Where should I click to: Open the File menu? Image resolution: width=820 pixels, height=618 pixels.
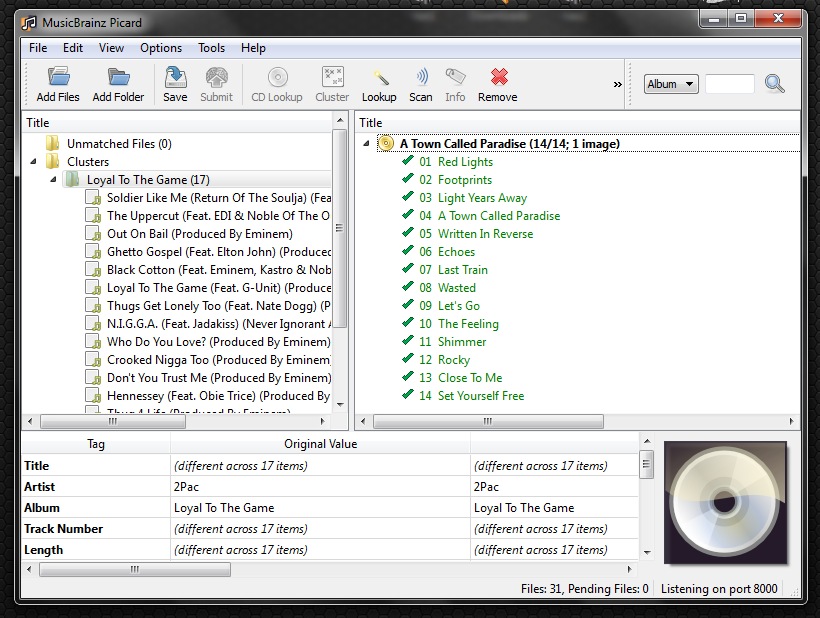[x=38, y=48]
